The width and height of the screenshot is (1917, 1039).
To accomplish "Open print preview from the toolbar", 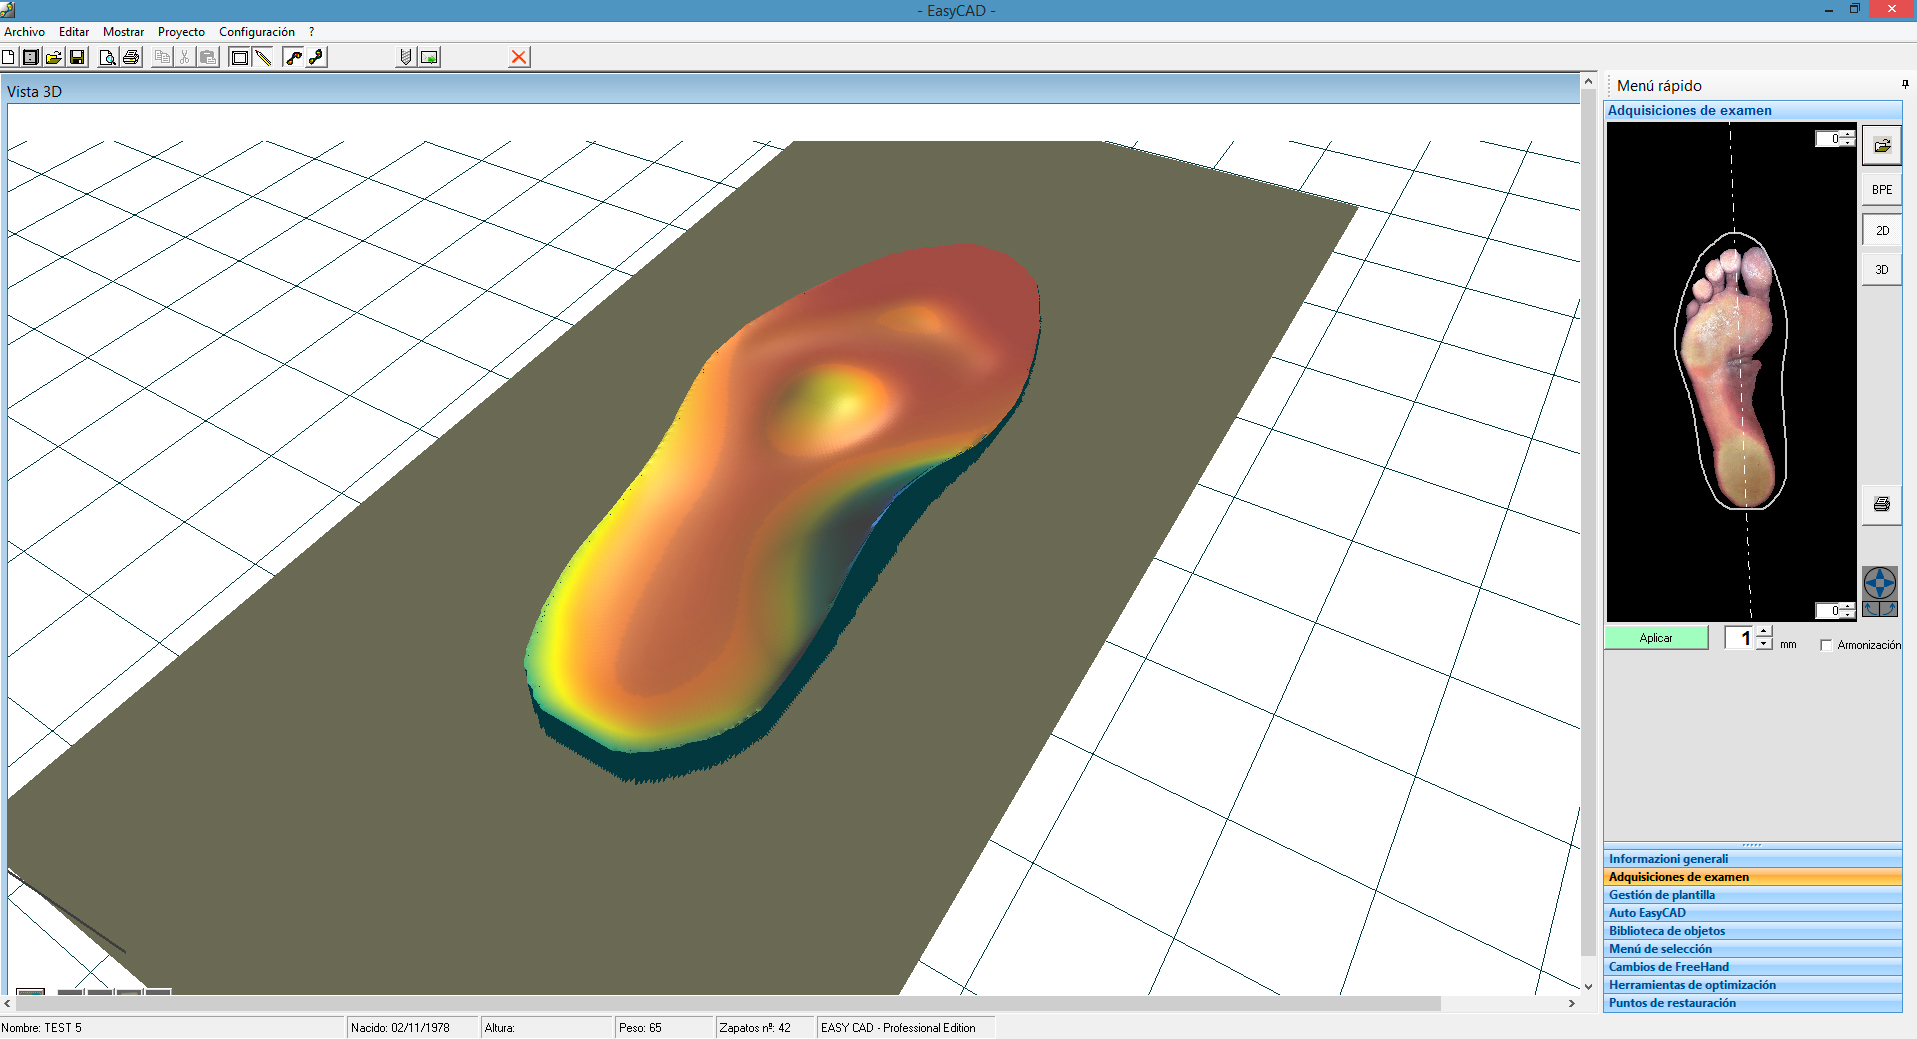I will point(107,58).
